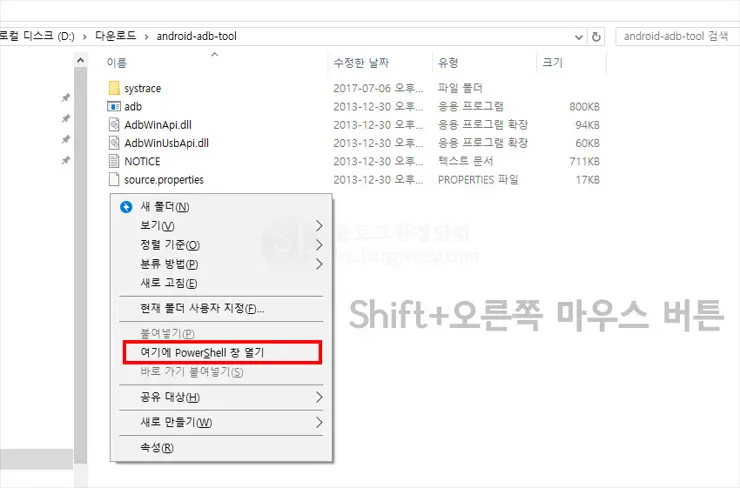This screenshot has width=740, height=488.
Task: Click the navigation pane vertical scrollbar
Action: pos(80,264)
